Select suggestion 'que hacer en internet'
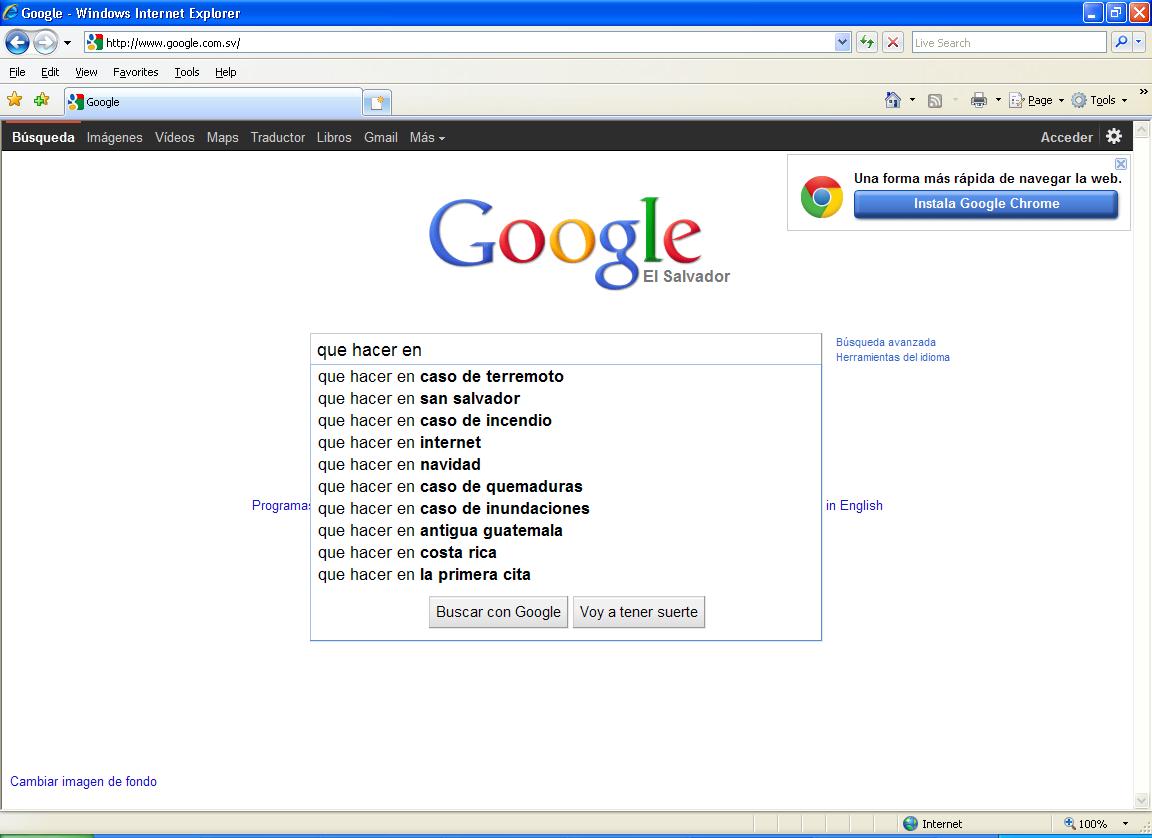 click(566, 443)
